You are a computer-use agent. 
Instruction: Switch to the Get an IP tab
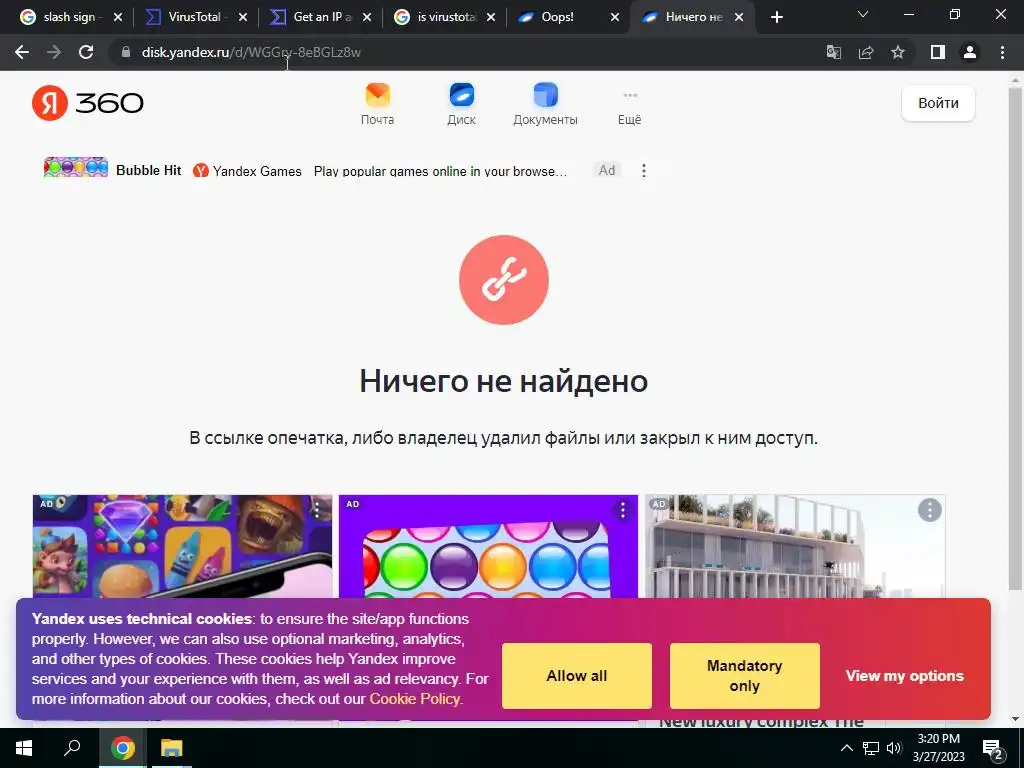pyautogui.click(x=320, y=17)
